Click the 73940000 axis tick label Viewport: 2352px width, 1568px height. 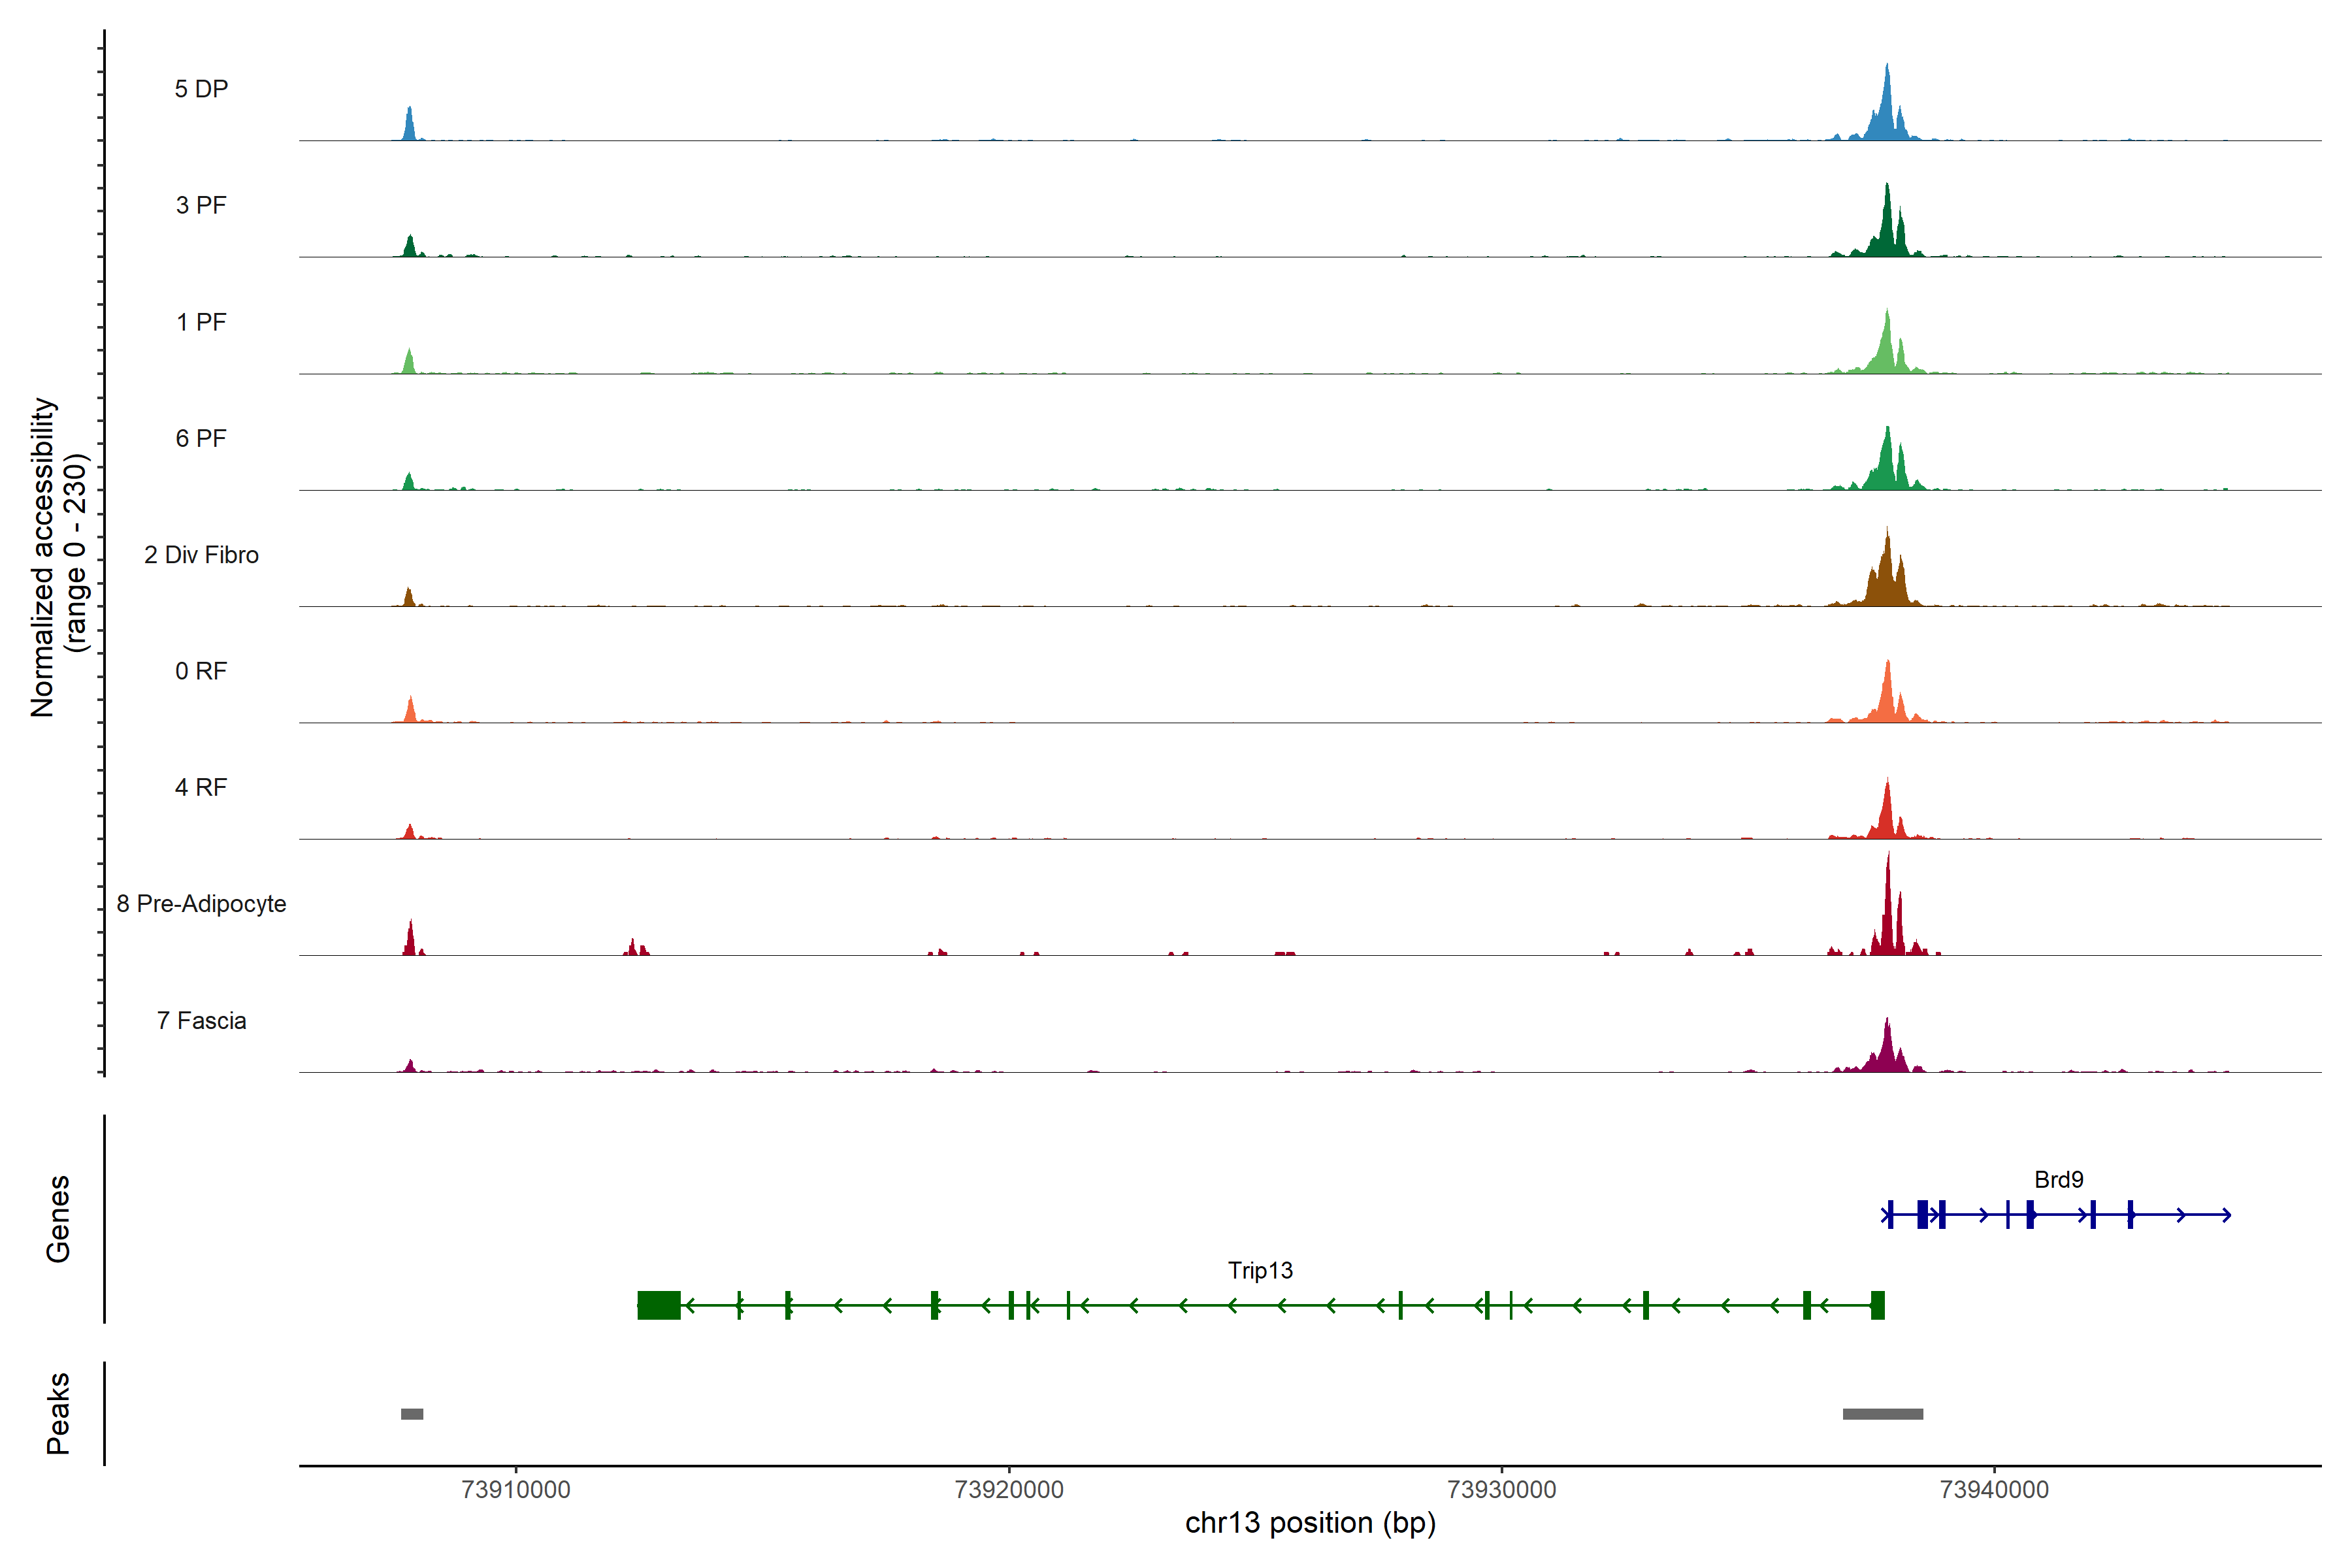pos(1994,1490)
